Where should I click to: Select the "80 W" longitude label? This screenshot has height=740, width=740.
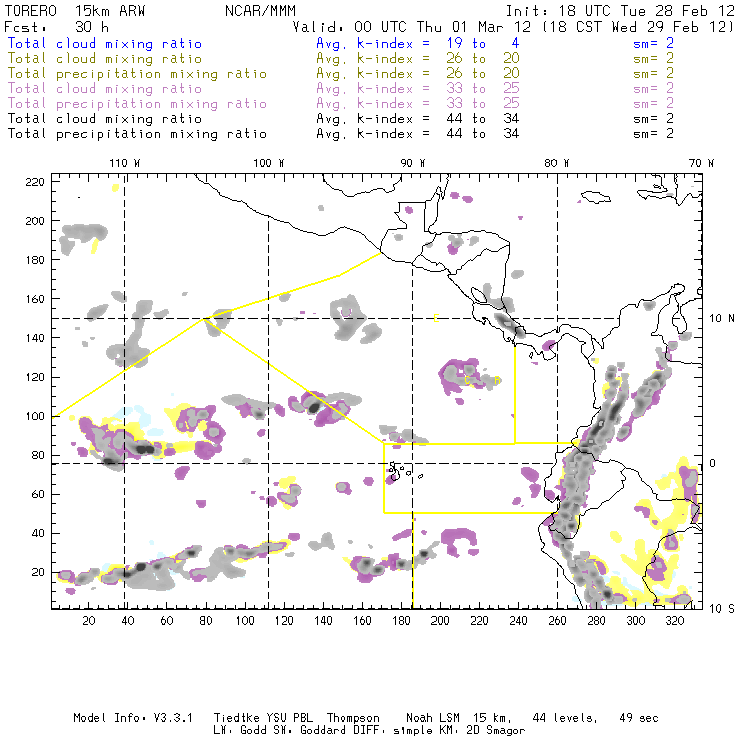(556, 163)
